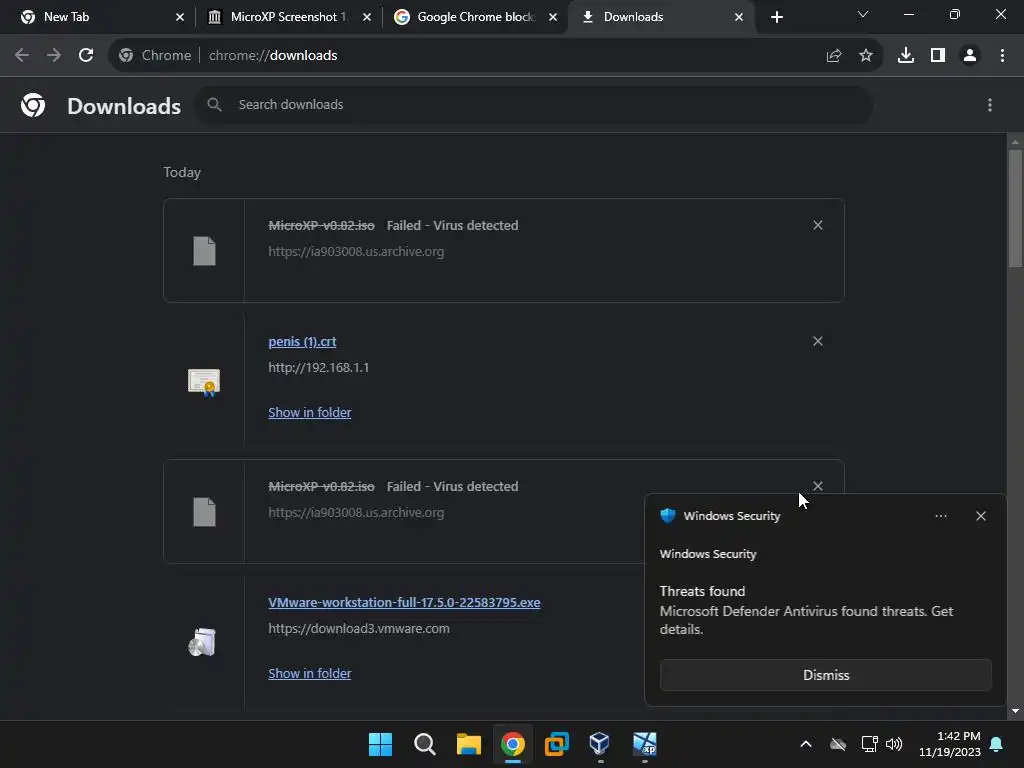Click the Chrome taskbar icon
The image size is (1024, 768).
pyautogui.click(x=513, y=744)
